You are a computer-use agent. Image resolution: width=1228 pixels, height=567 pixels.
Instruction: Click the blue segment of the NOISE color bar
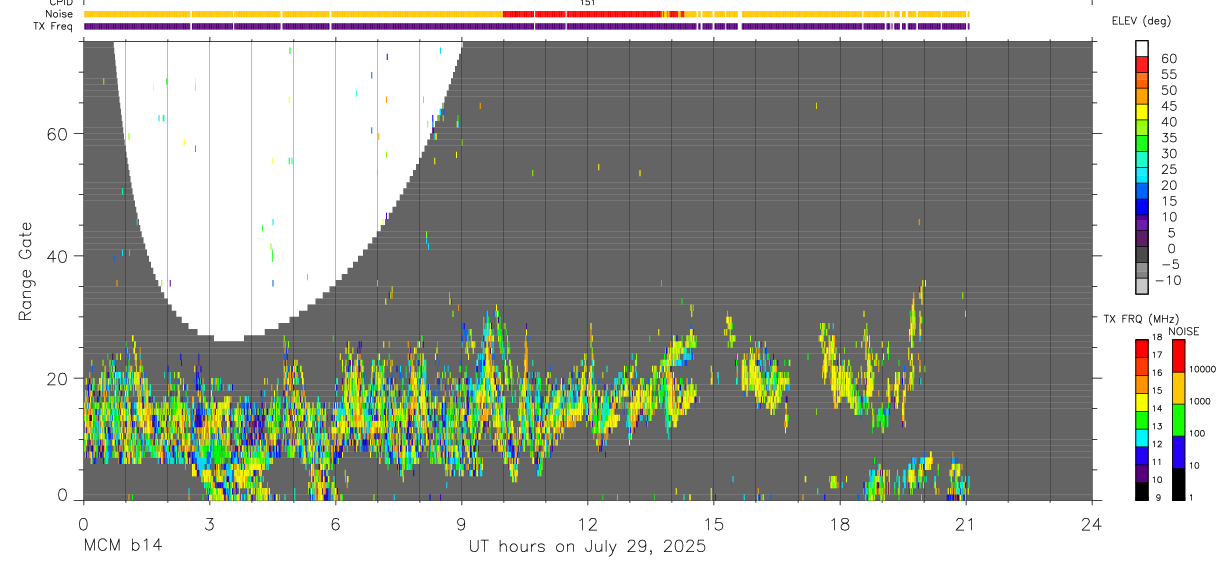coord(1178,451)
